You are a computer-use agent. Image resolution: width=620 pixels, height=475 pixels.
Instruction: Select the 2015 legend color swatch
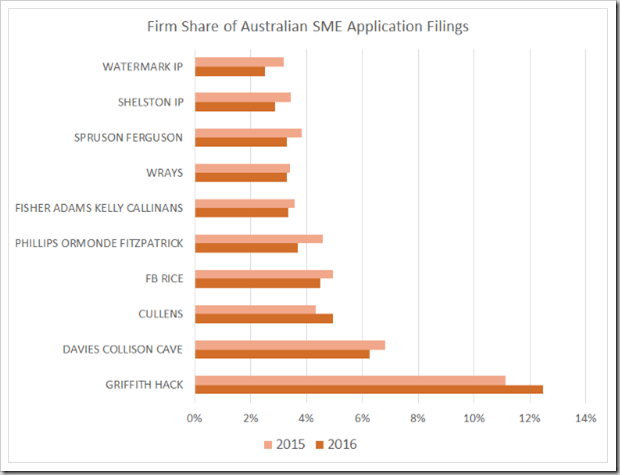click(x=268, y=445)
